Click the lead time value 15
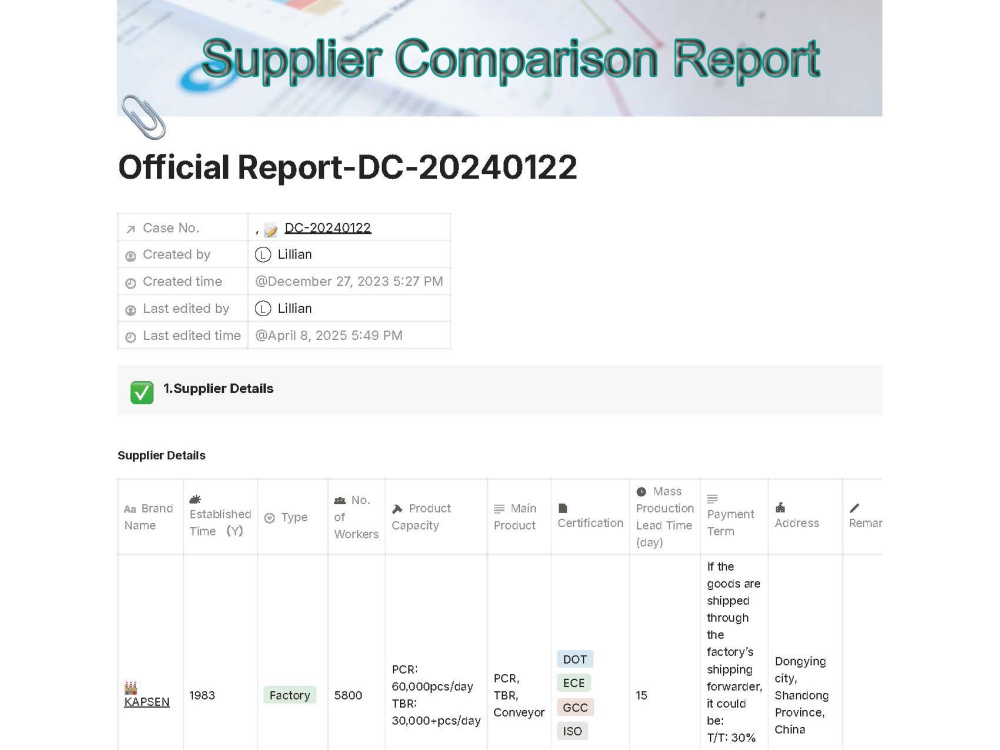This screenshot has height=750, width=1000. [x=642, y=695]
